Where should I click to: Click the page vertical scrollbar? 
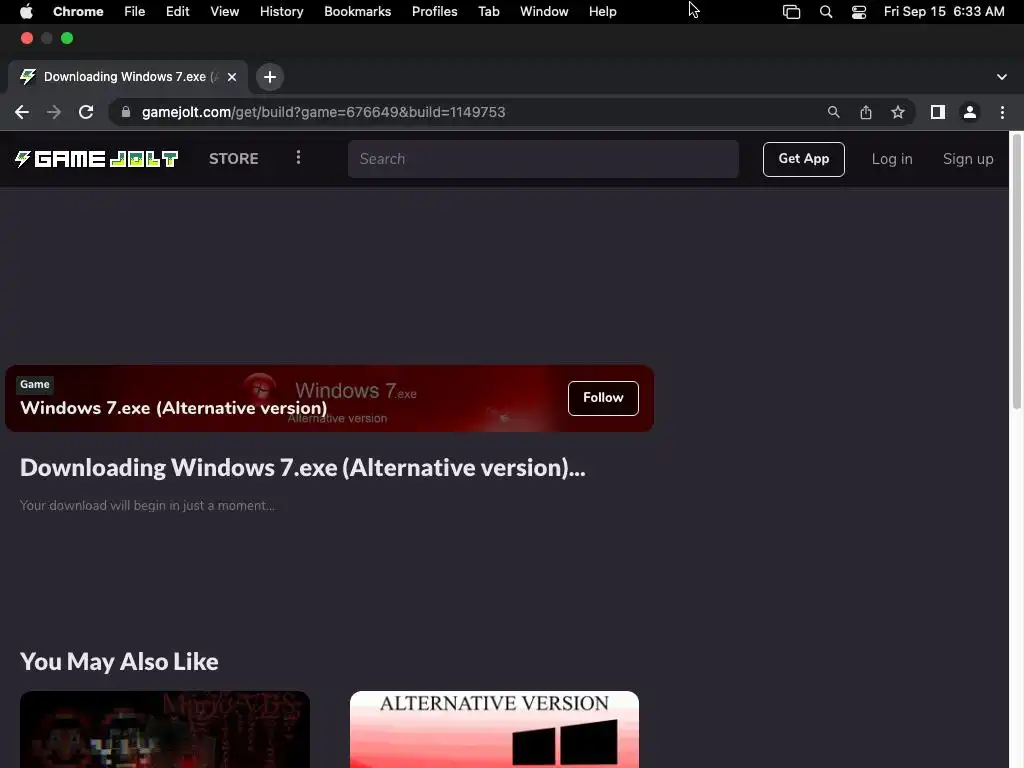click(1016, 271)
